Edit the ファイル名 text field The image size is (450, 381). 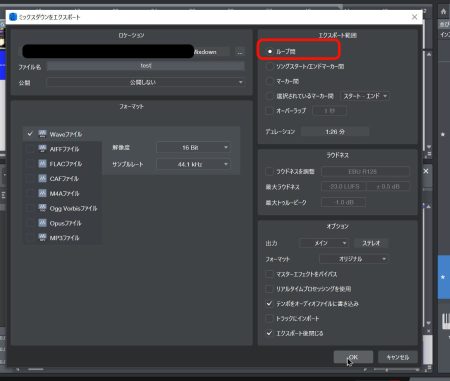click(146, 66)
